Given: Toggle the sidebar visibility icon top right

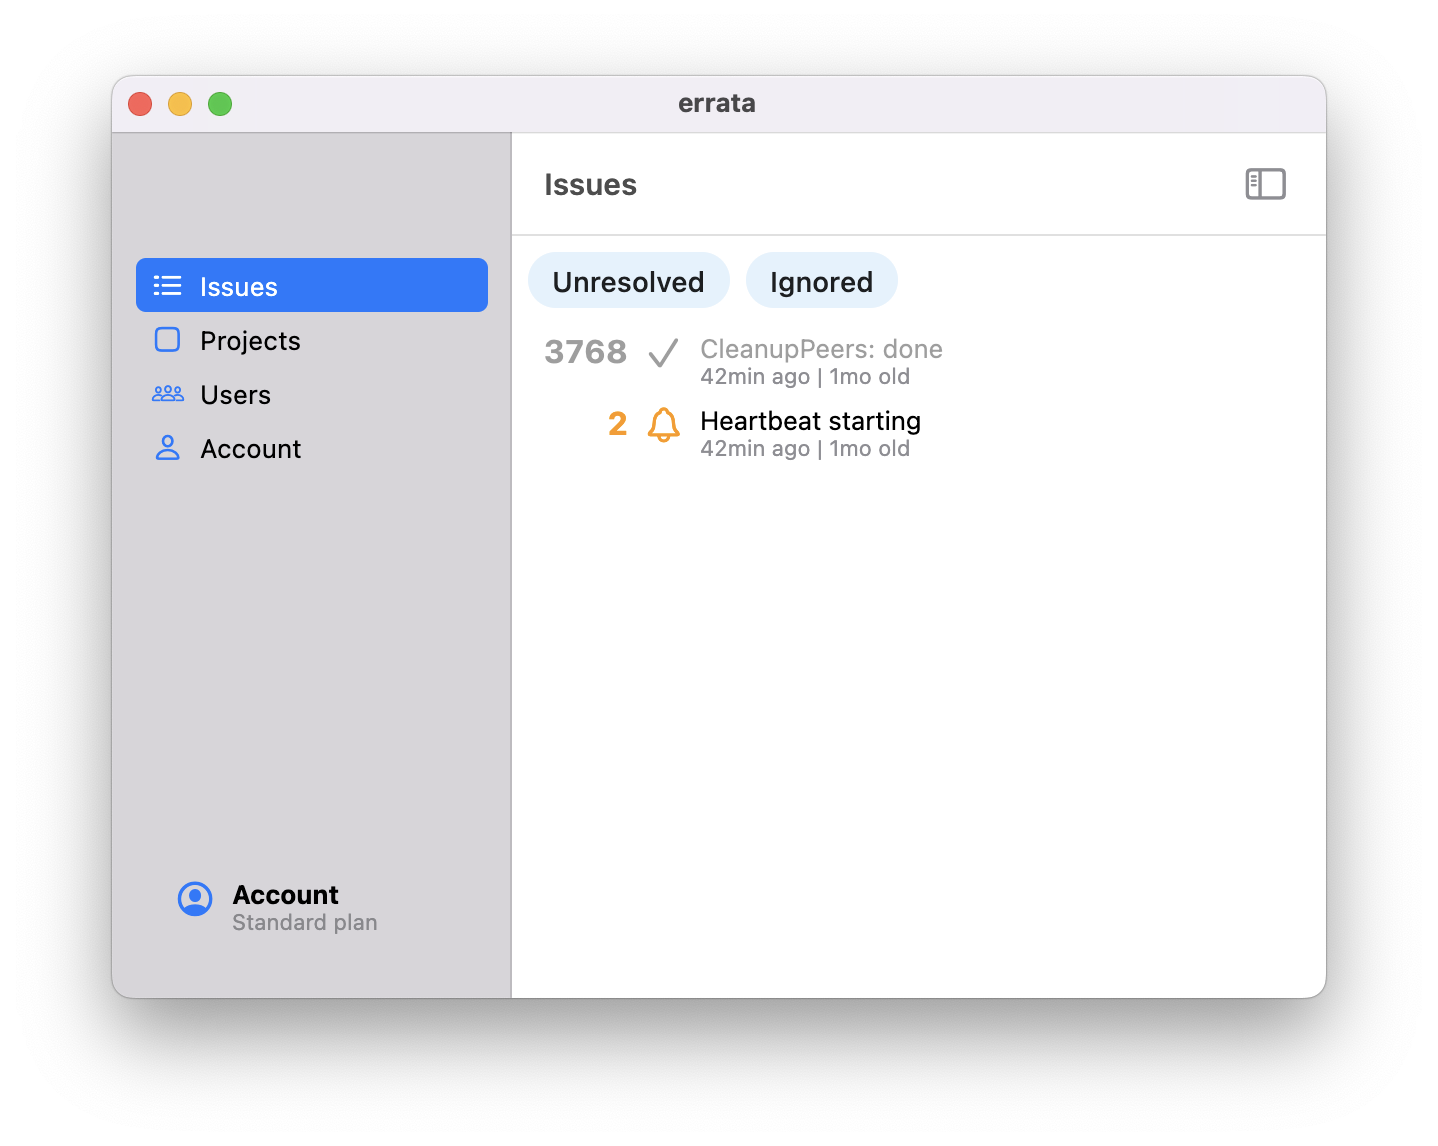Looking at the screenshot, I should (1264, 184).
